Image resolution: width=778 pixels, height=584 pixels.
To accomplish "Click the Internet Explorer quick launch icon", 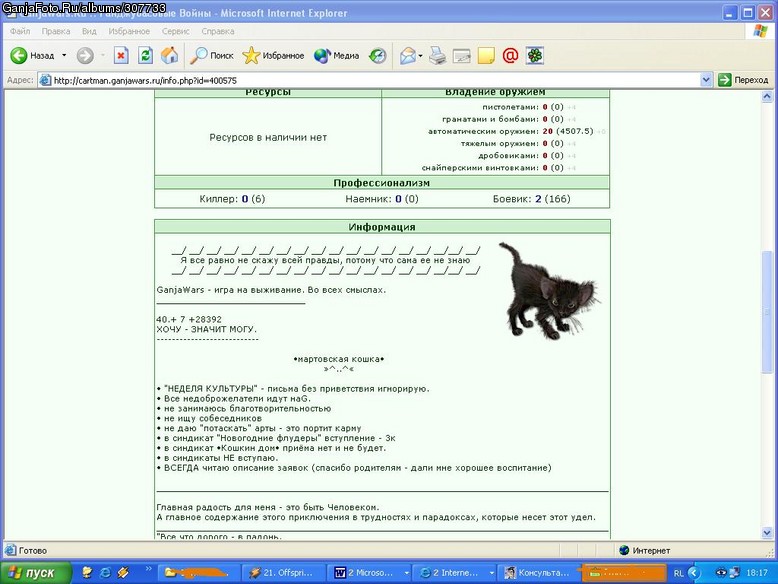I will pyautogui.click(x=105, y=573).
